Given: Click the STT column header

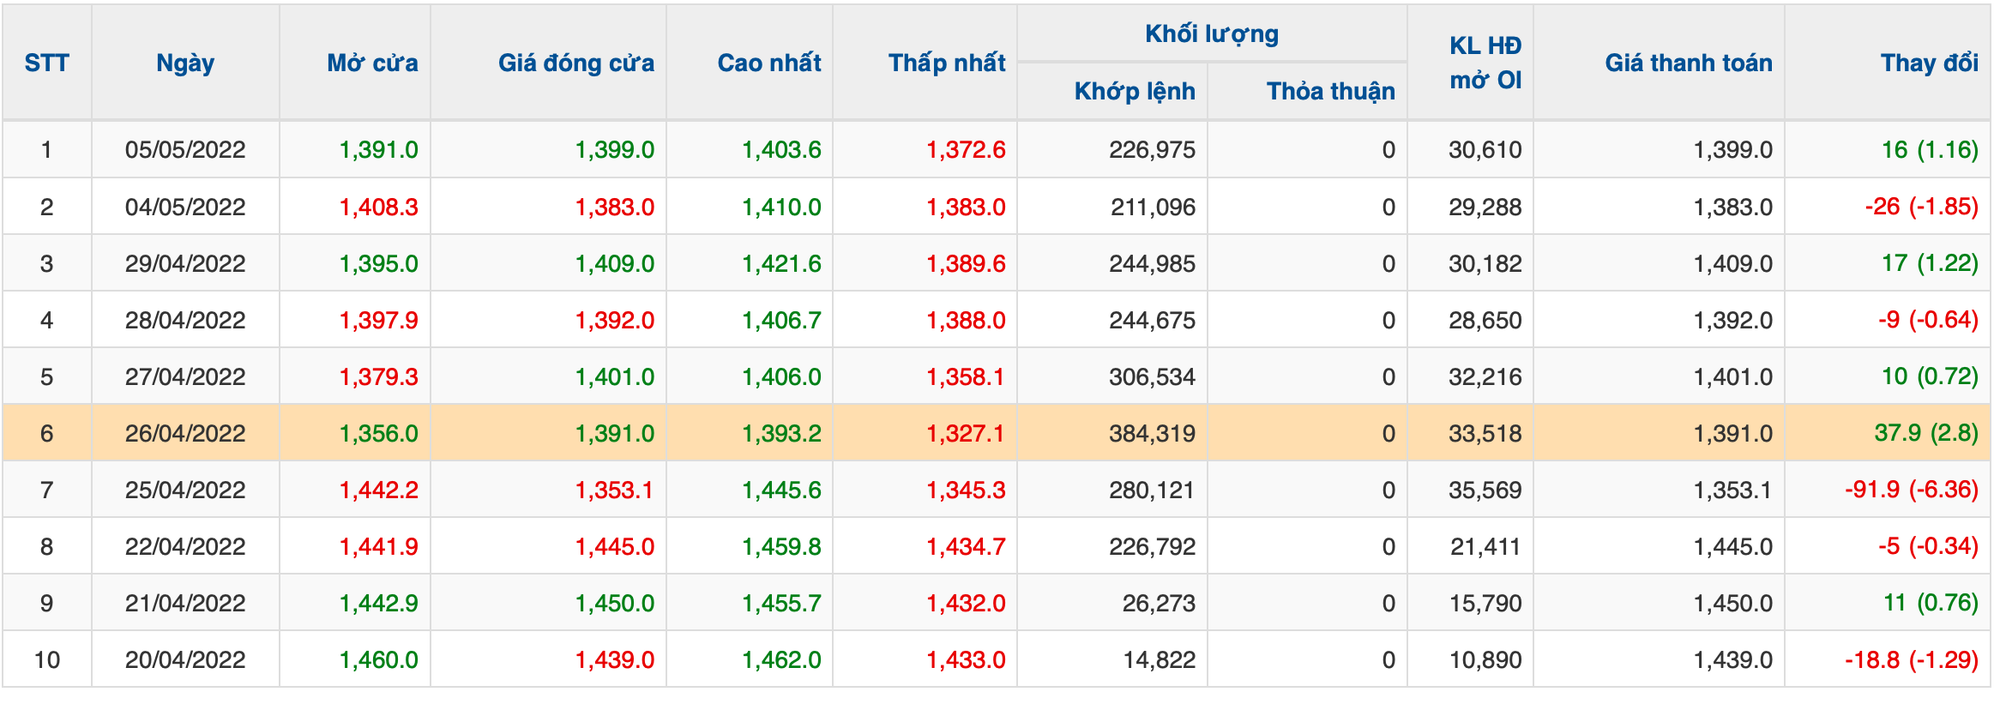Looking at the screenshot, I should (x=47, y=63).
